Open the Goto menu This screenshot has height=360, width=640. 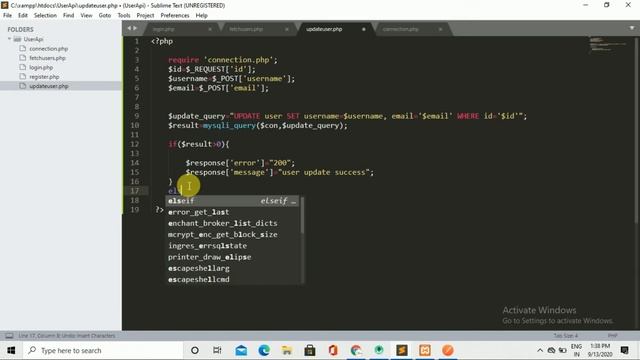(x=105, y=16)
